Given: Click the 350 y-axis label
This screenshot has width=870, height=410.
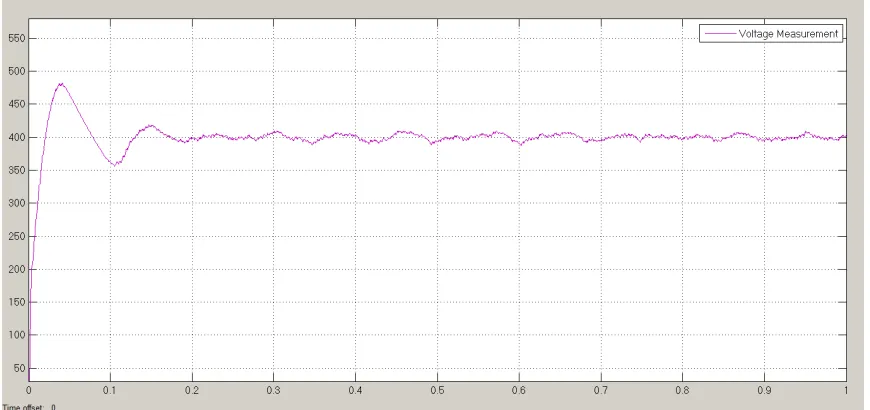Looking at the screenshot, I should point(17,170).
